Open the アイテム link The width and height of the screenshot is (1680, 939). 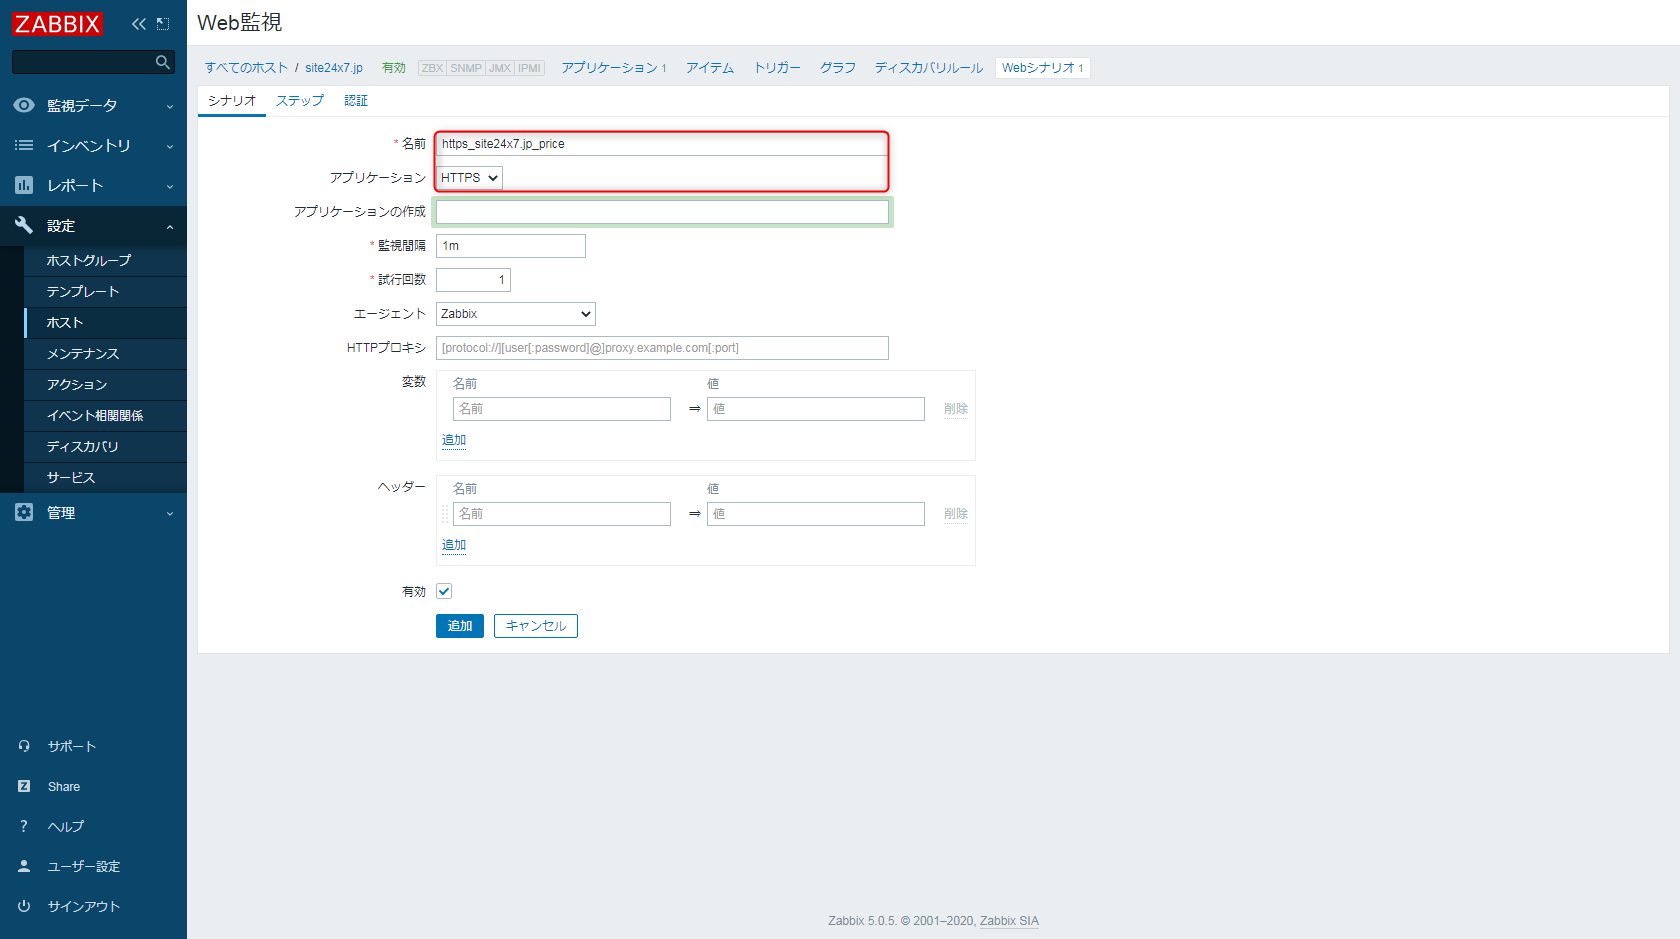[710, 68]
